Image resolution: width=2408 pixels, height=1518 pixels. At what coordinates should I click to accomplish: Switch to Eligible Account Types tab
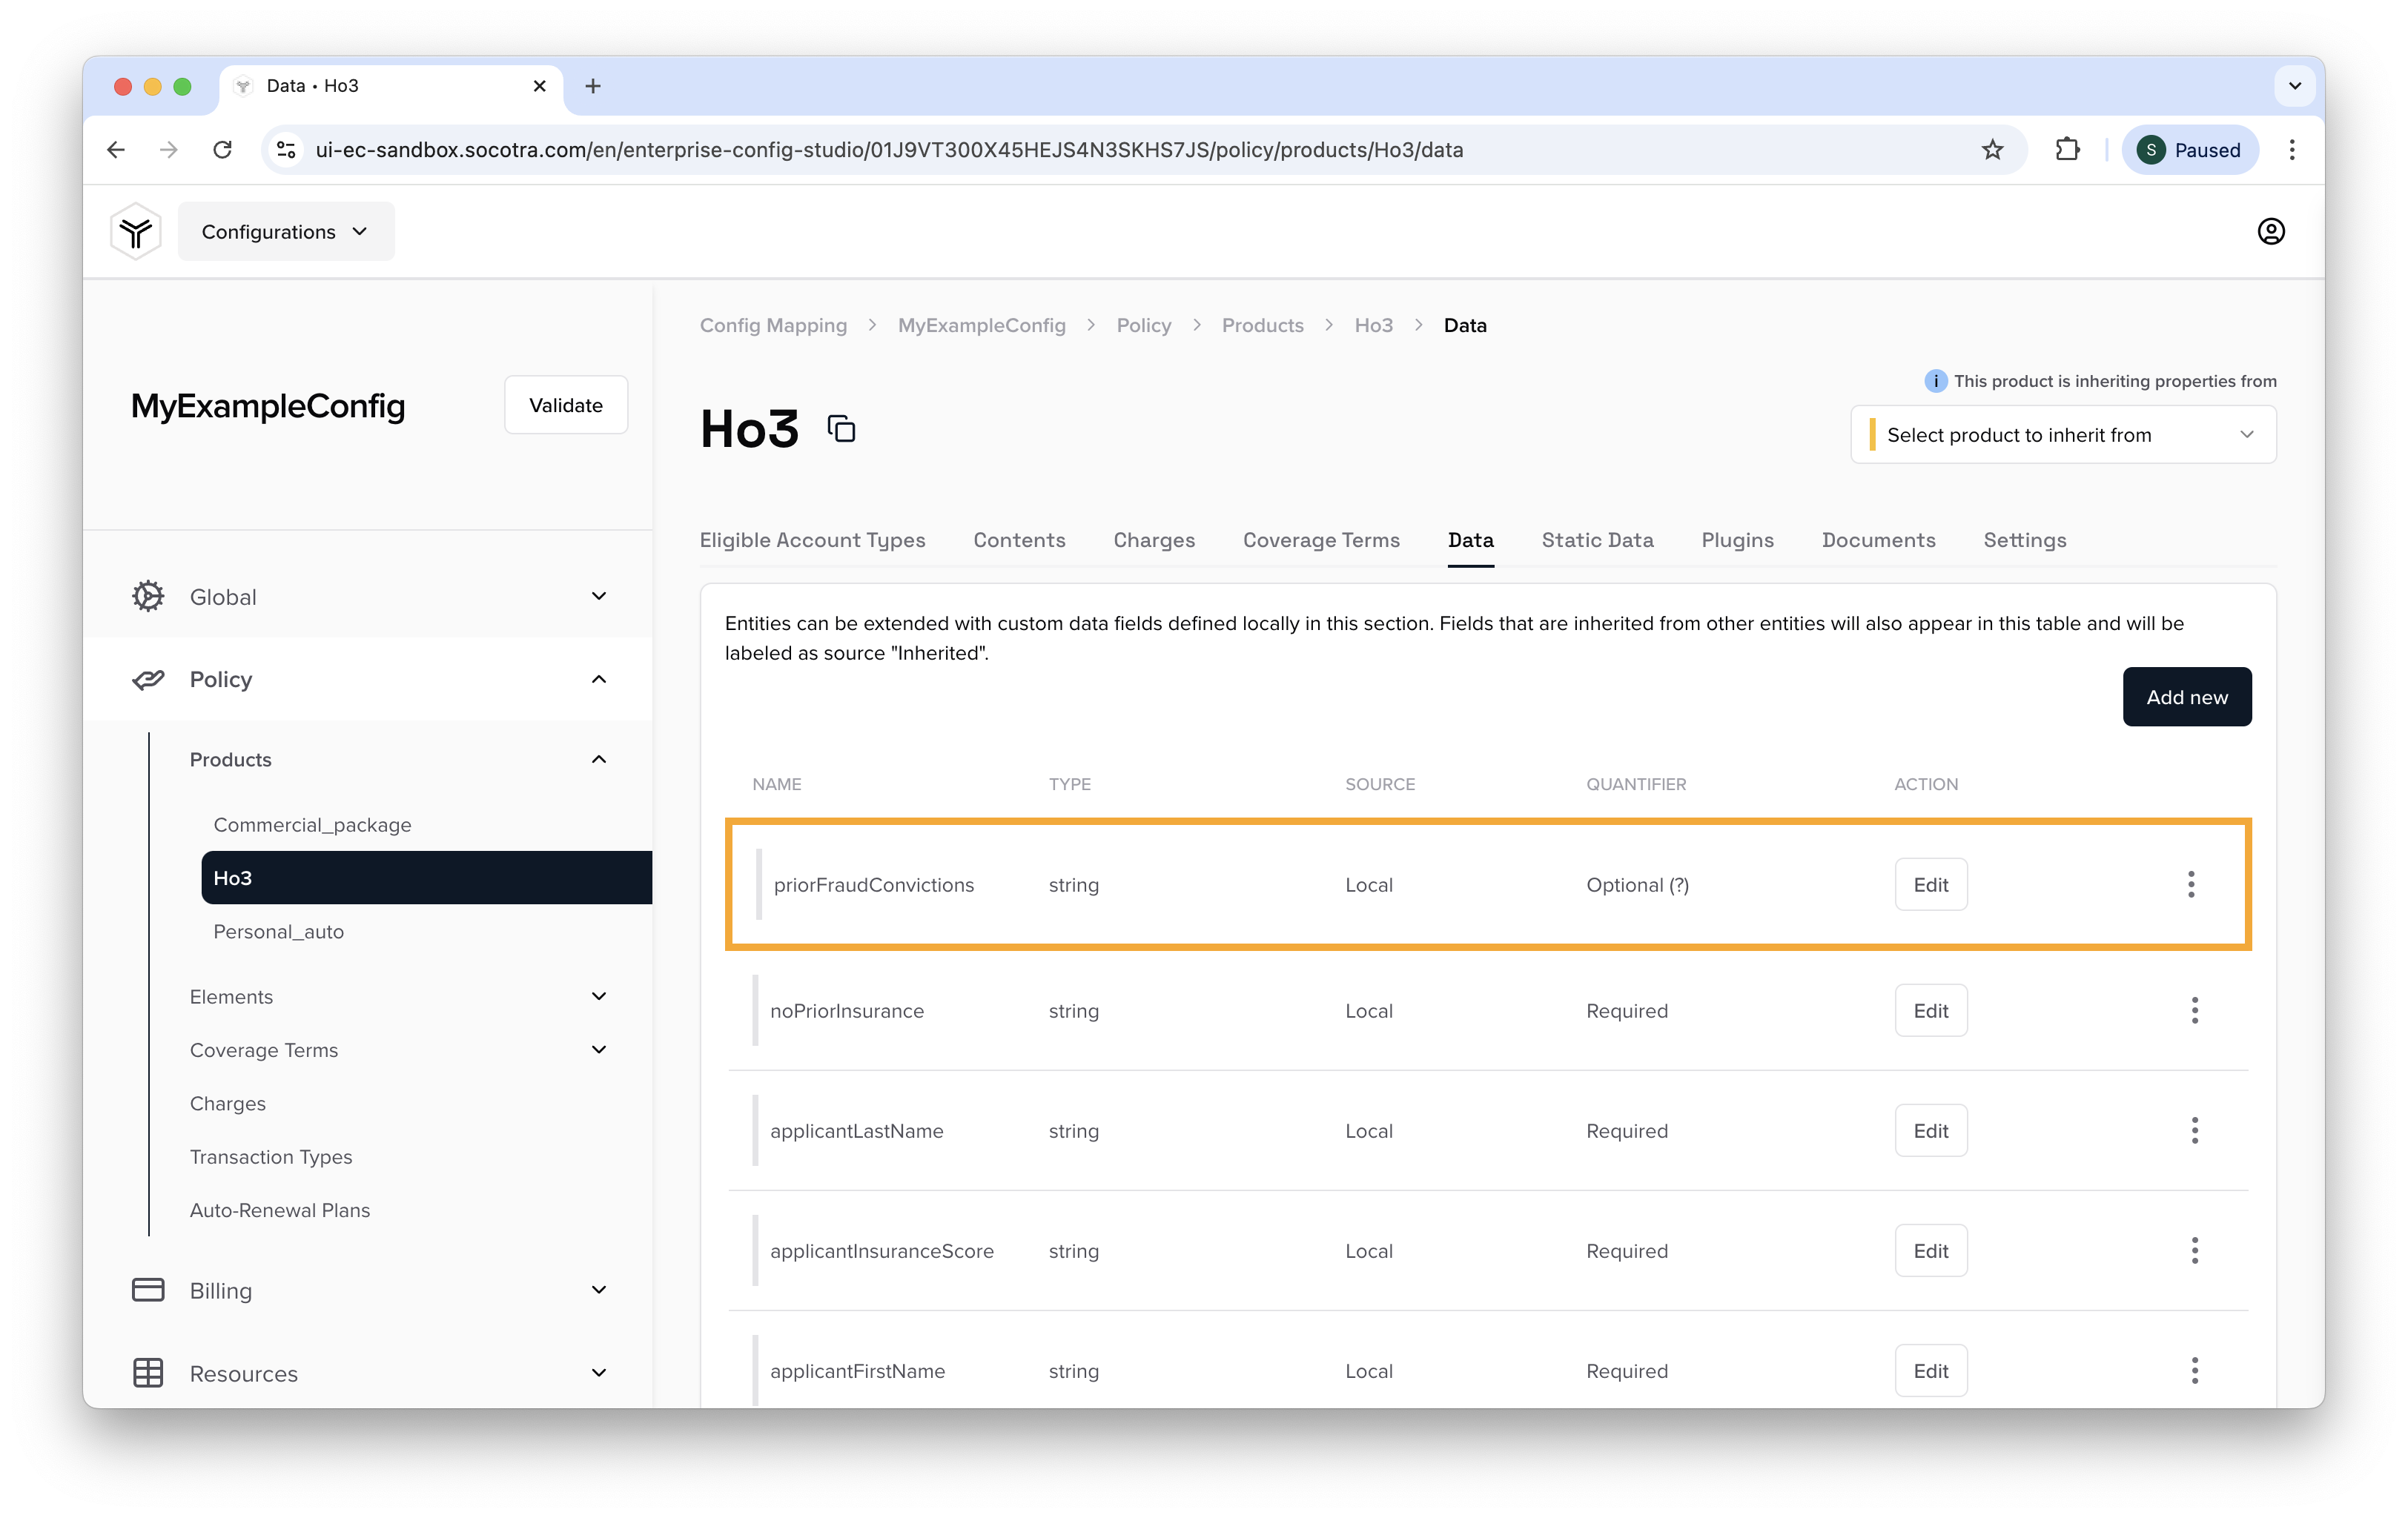(812, 540)
